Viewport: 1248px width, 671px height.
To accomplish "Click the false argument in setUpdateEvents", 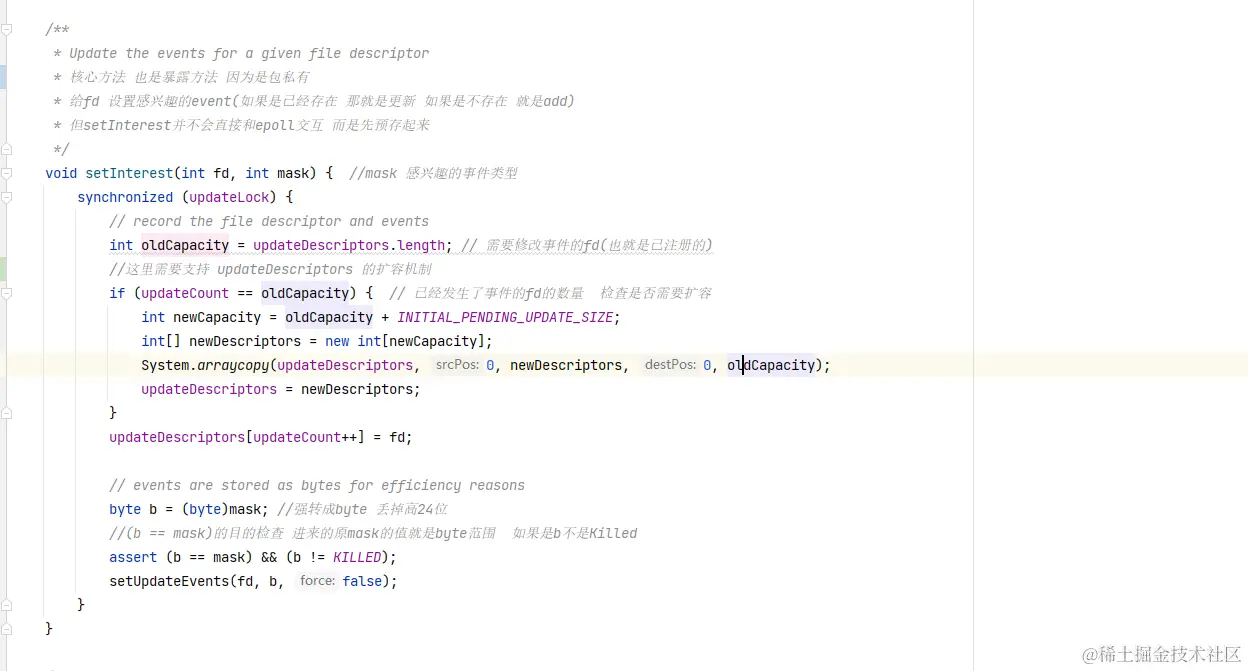I will (x=362, y=581).
